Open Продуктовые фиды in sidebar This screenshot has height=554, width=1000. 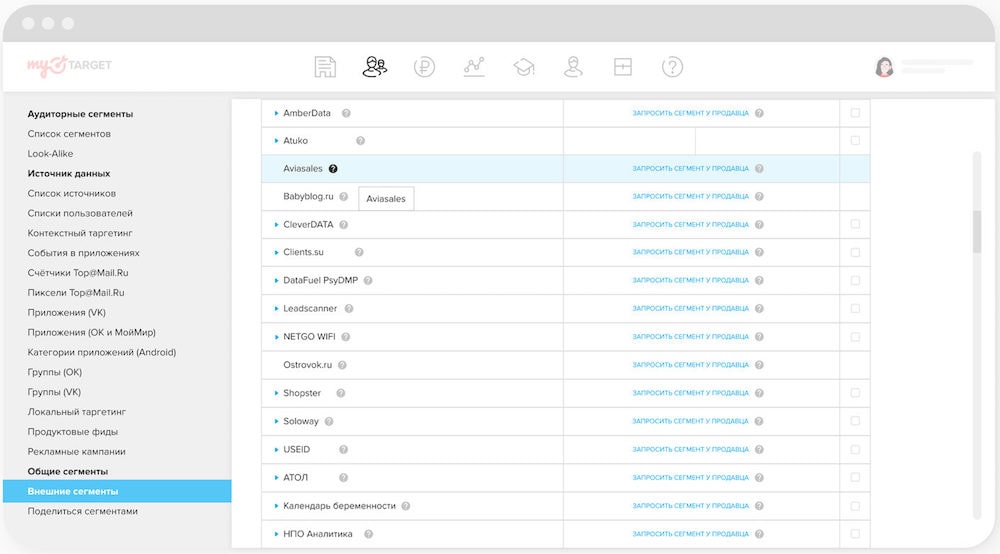click(x=73, y=432)
